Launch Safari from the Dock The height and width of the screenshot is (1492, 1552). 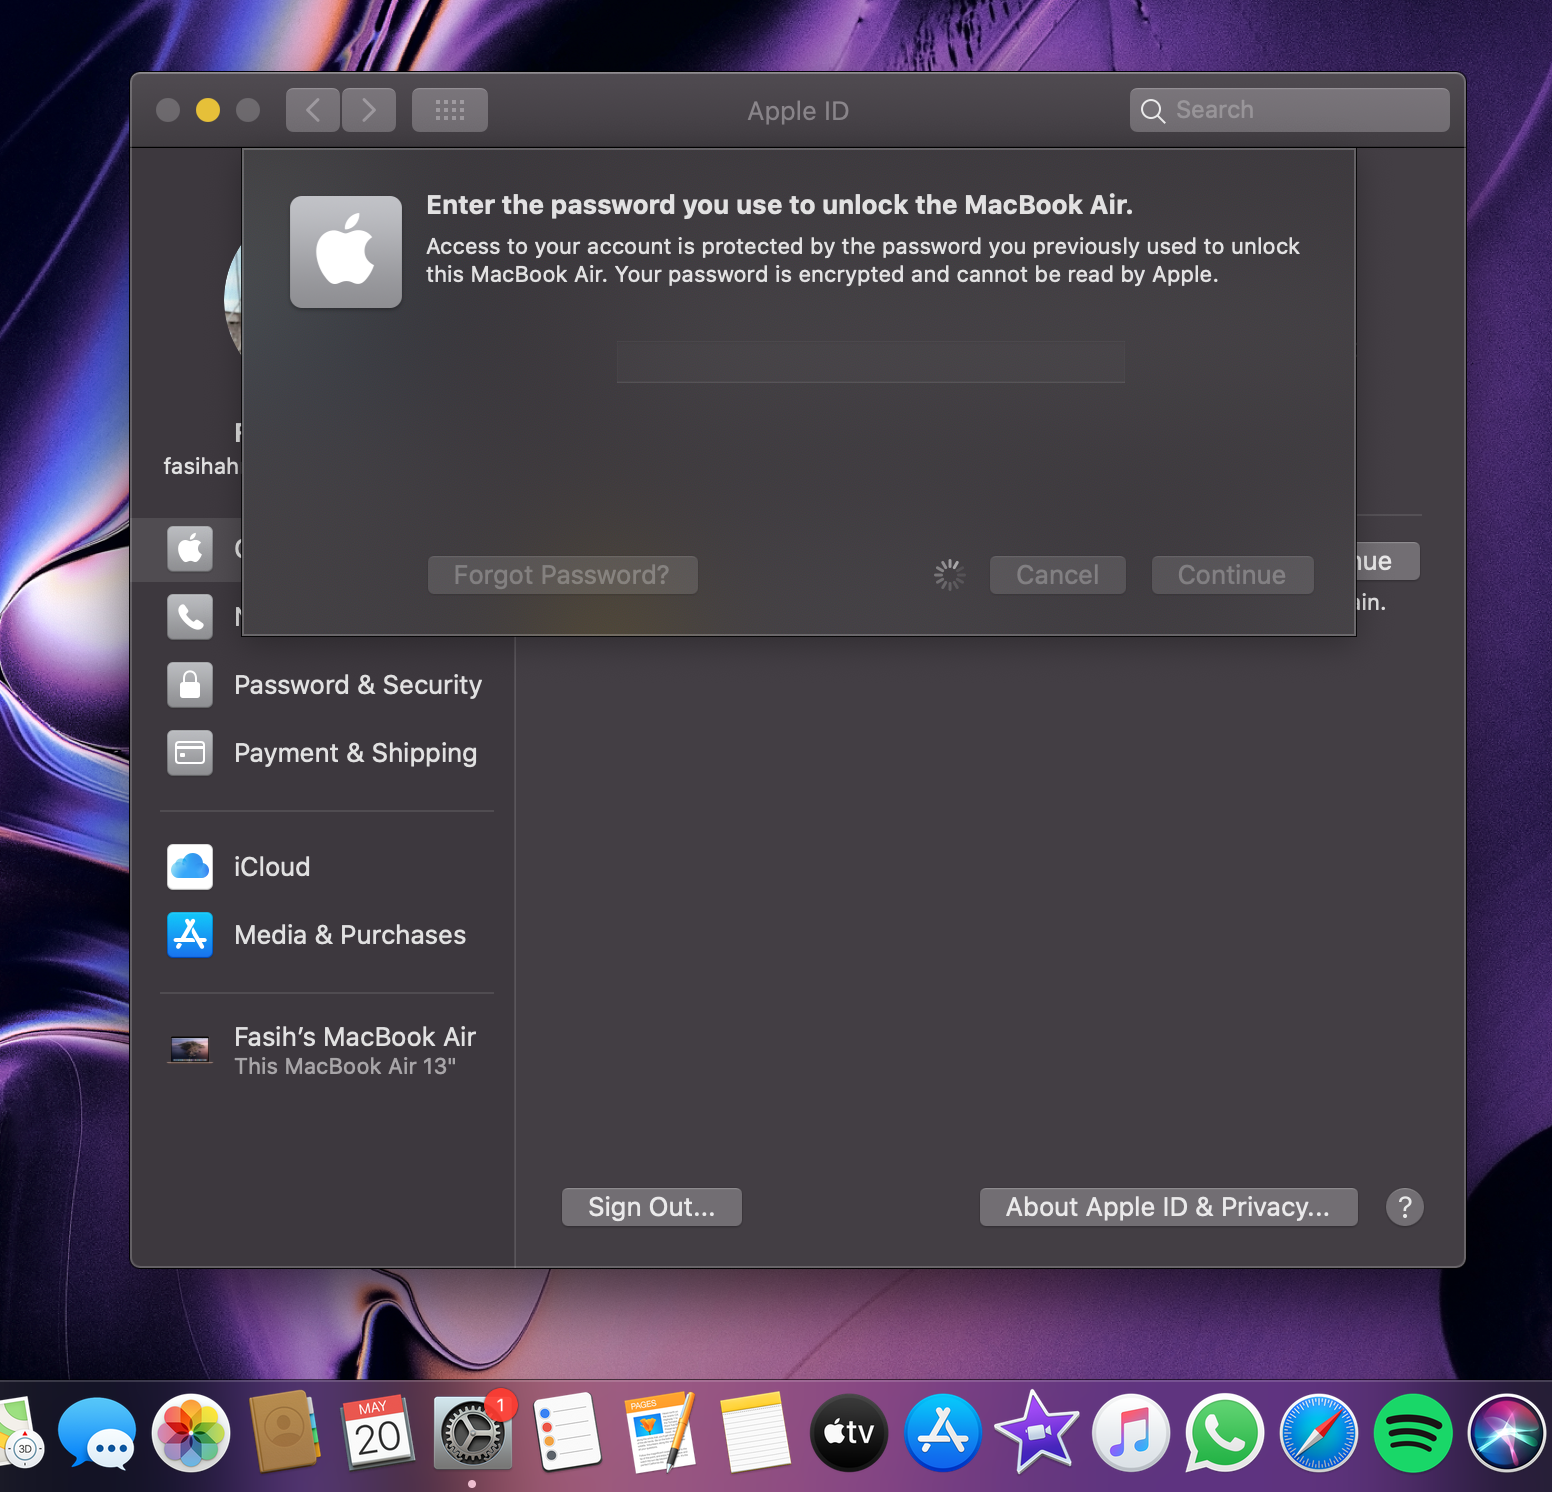[x=1318, y=1433]
